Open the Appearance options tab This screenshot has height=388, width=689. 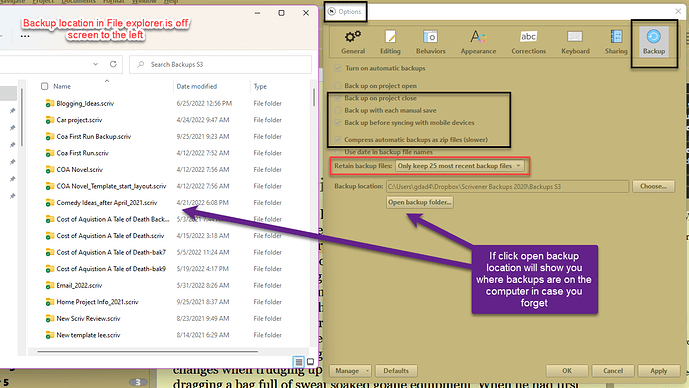click(478, 42)
